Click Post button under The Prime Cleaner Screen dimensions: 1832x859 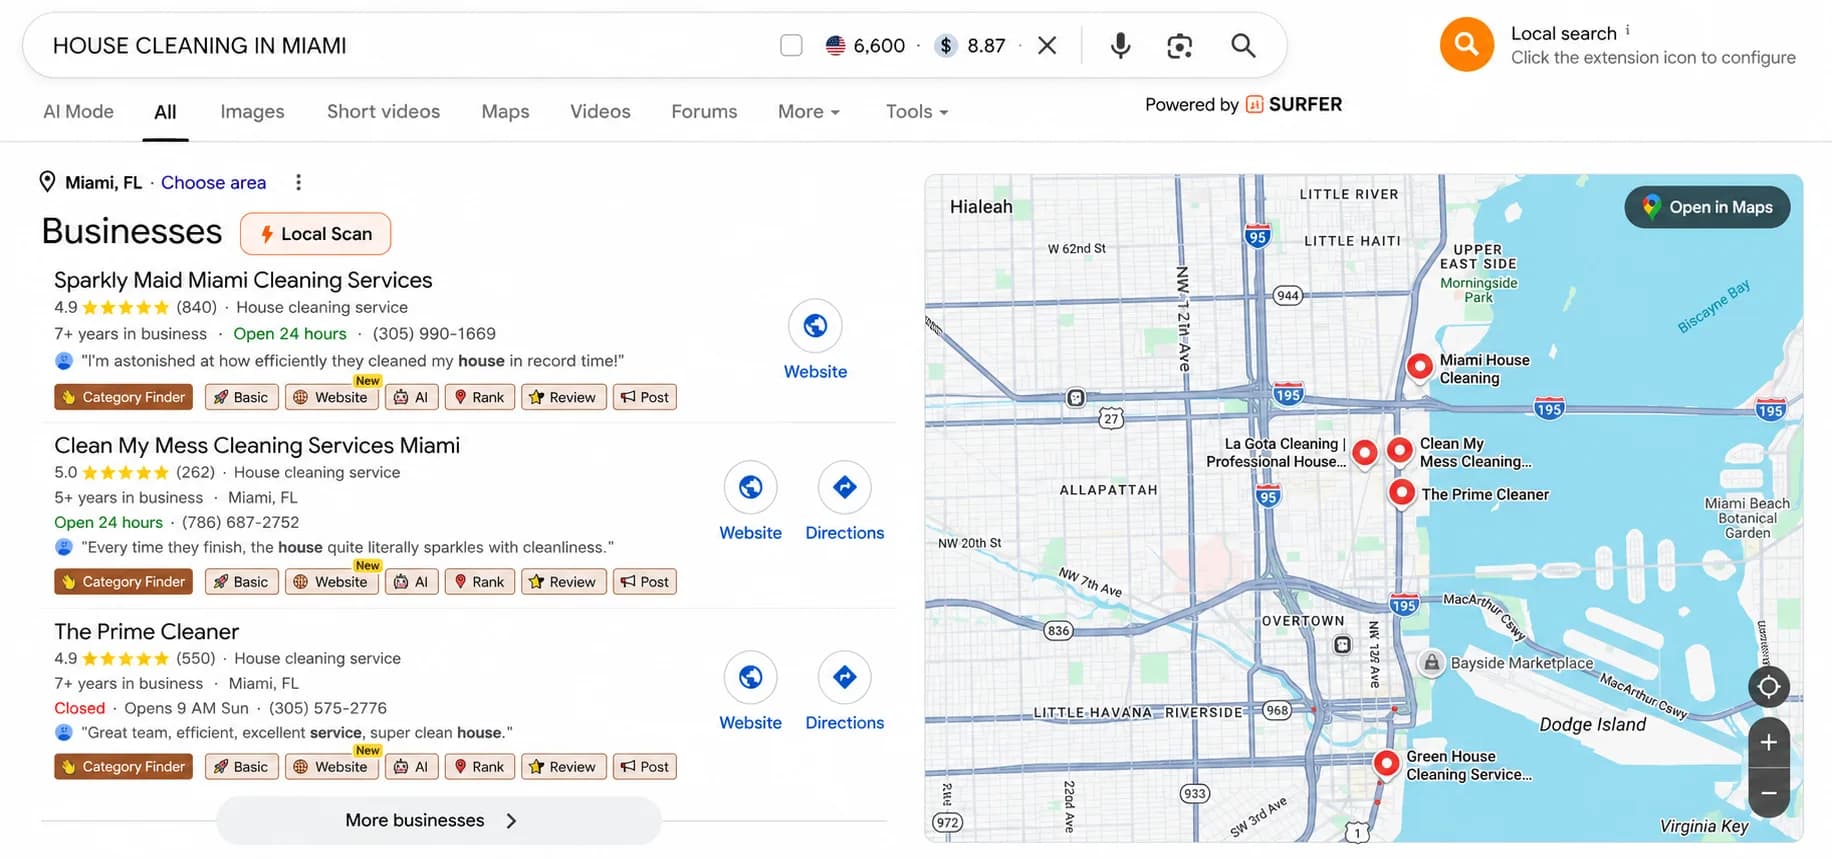[x=644, y=767]
